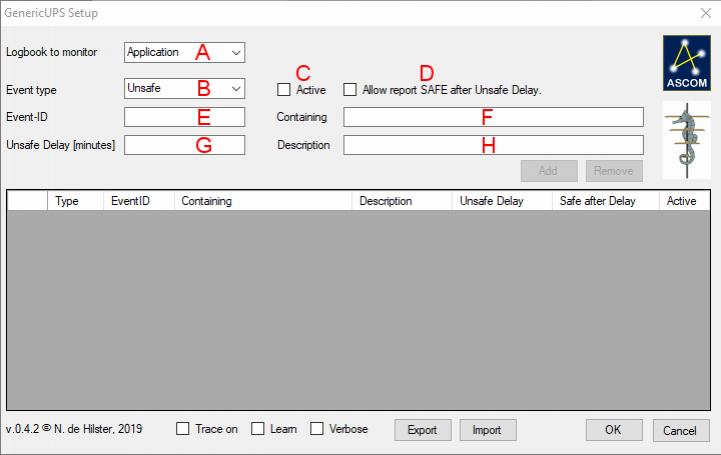This screenshot has height=455, width=721.
Task: Click the ASCOM logo icon
Action: 685,63
